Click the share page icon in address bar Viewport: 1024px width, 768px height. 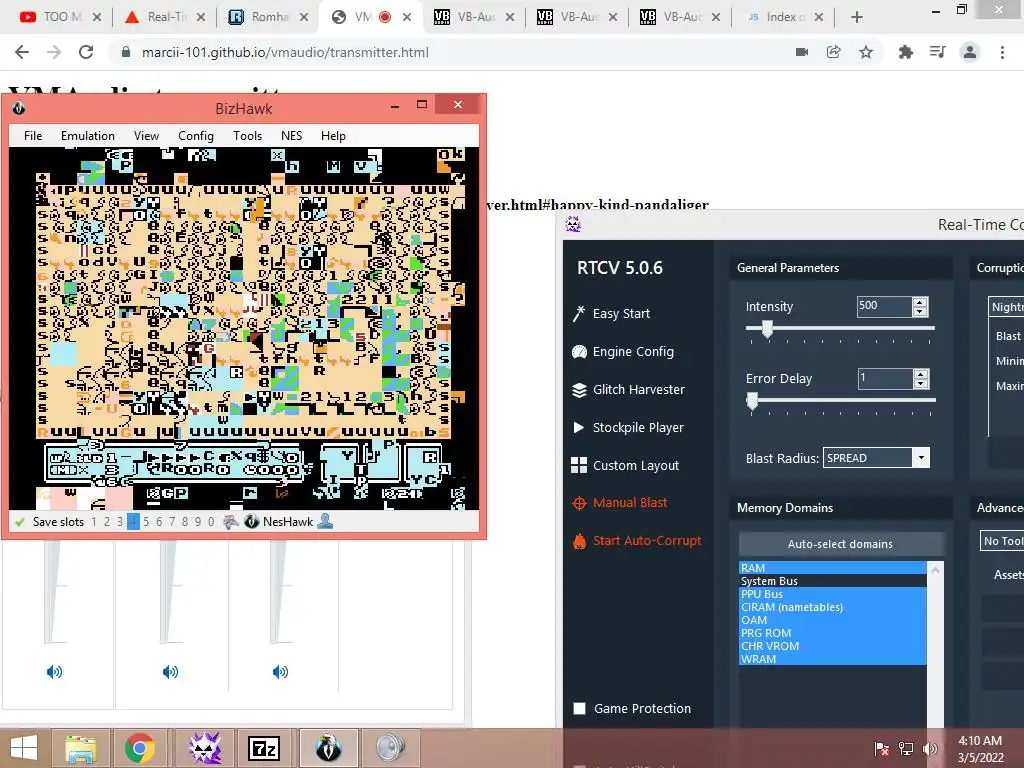[834, 52]
